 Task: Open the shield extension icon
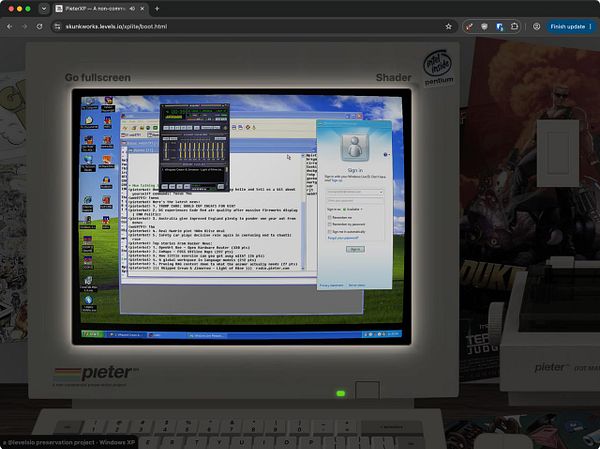tap(484, 26)
